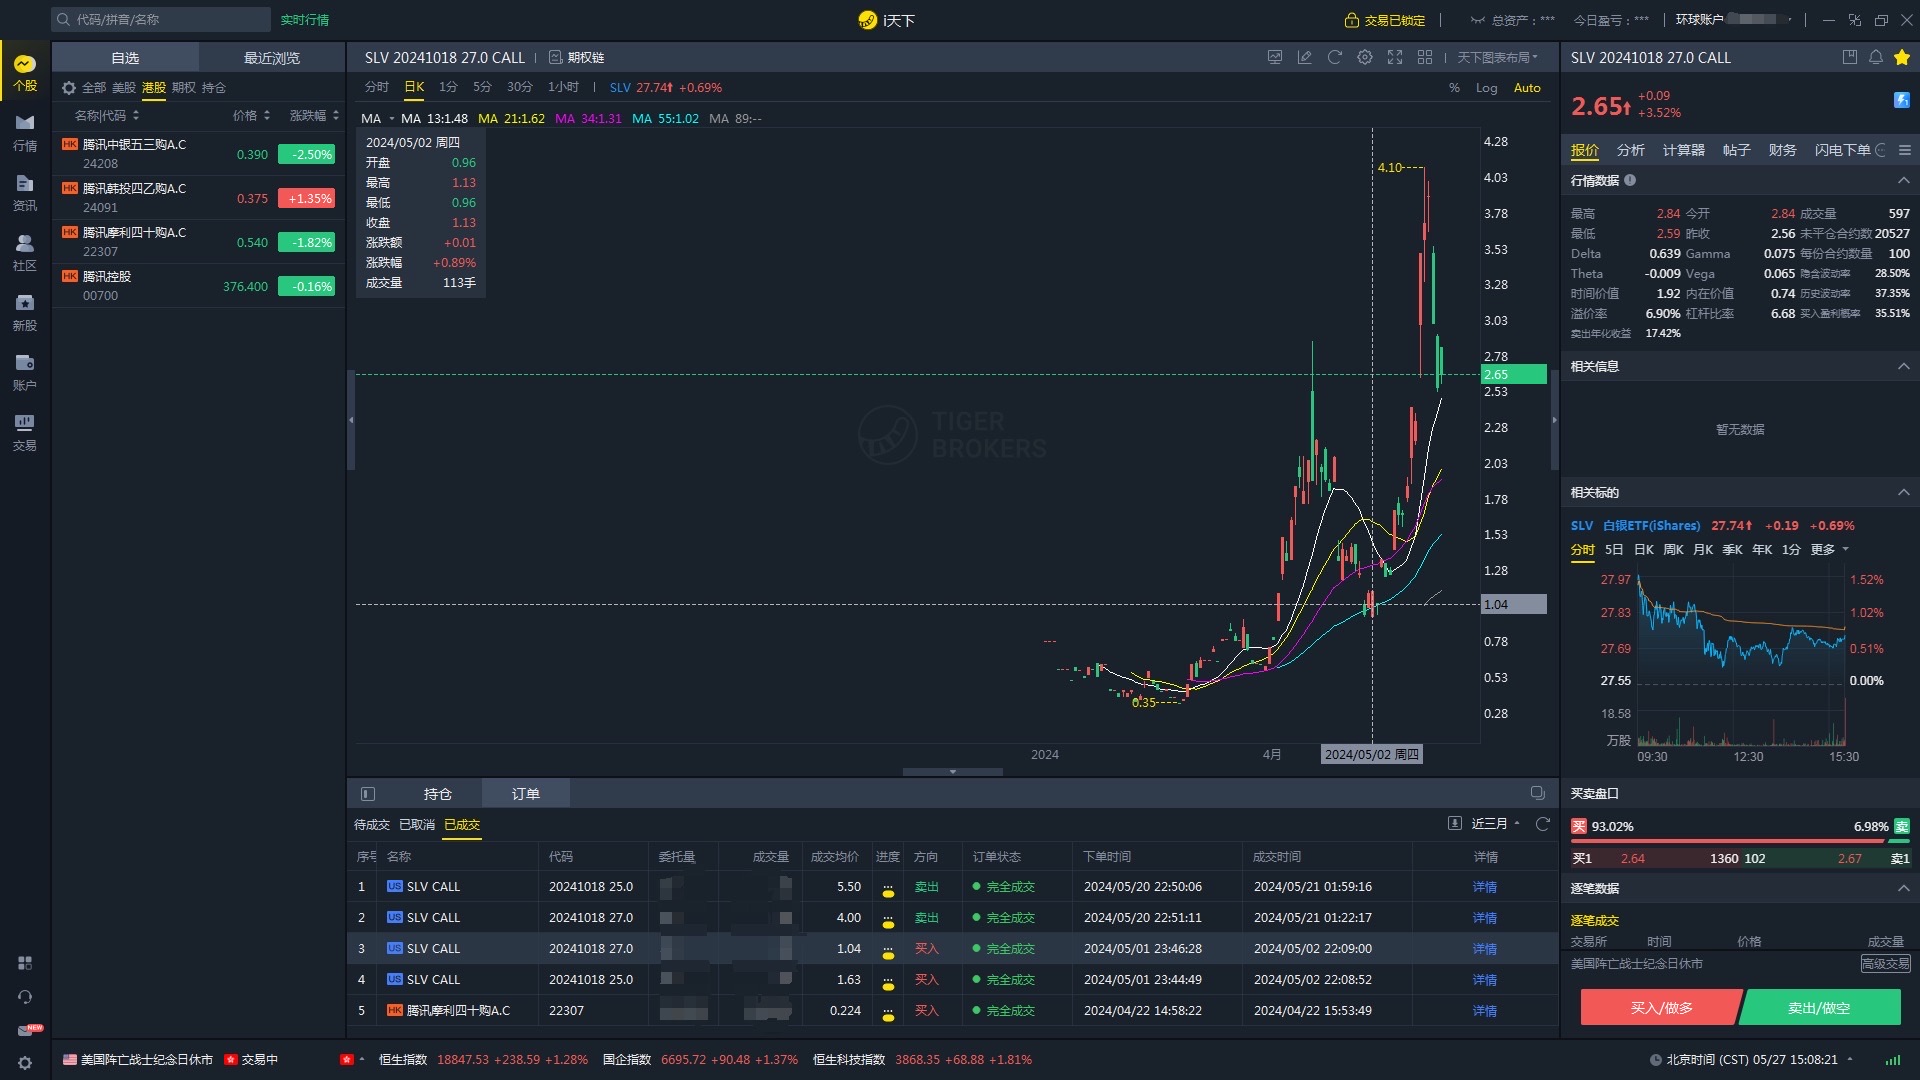
Task: Open the 天下图表布局 layout dropdown
Action: (x=1498, y=58)
